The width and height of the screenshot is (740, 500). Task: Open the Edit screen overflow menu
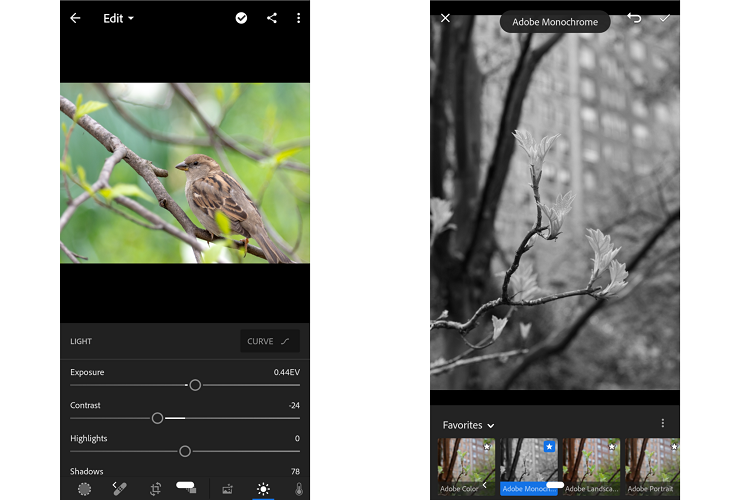pos(298,18)
